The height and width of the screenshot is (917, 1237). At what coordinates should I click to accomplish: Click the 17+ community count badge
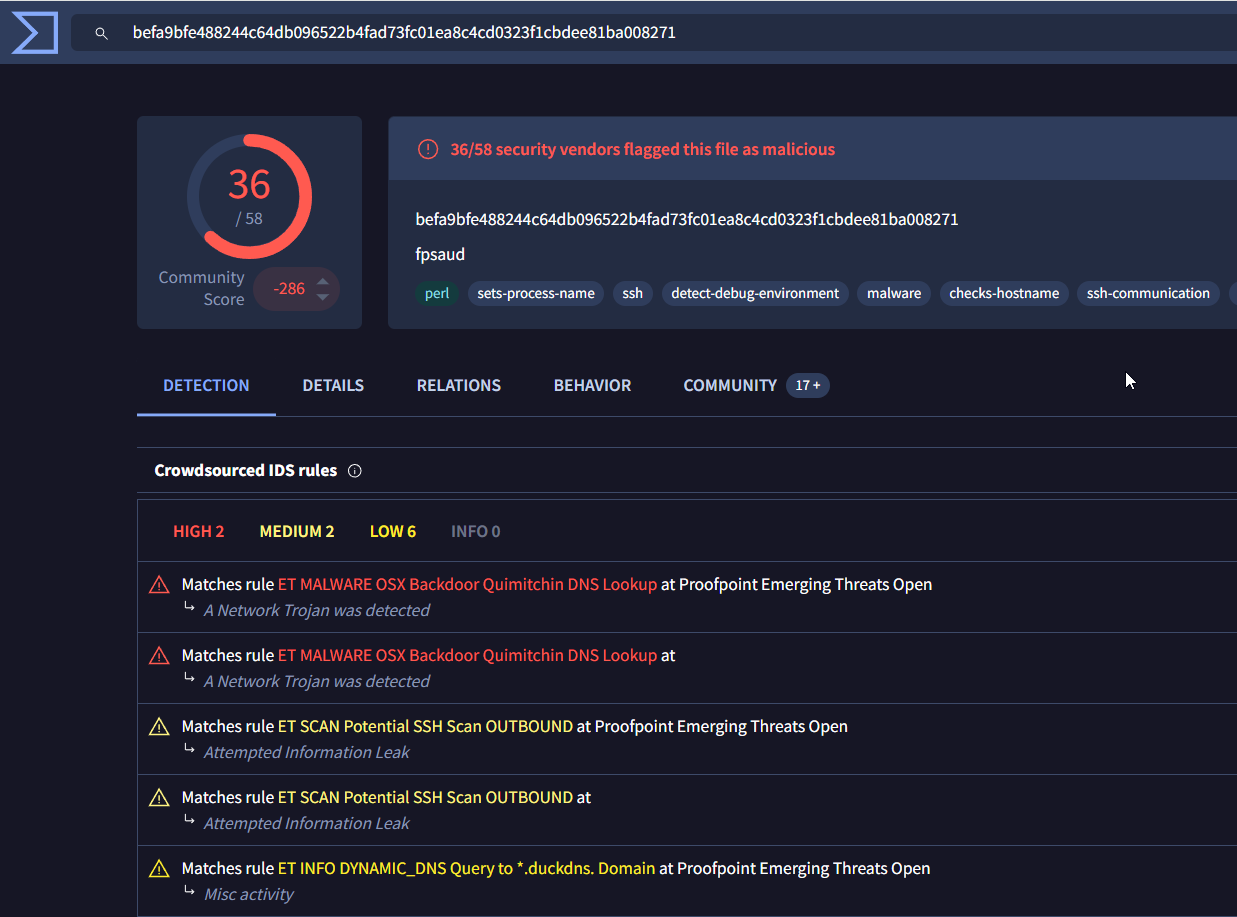808,385
